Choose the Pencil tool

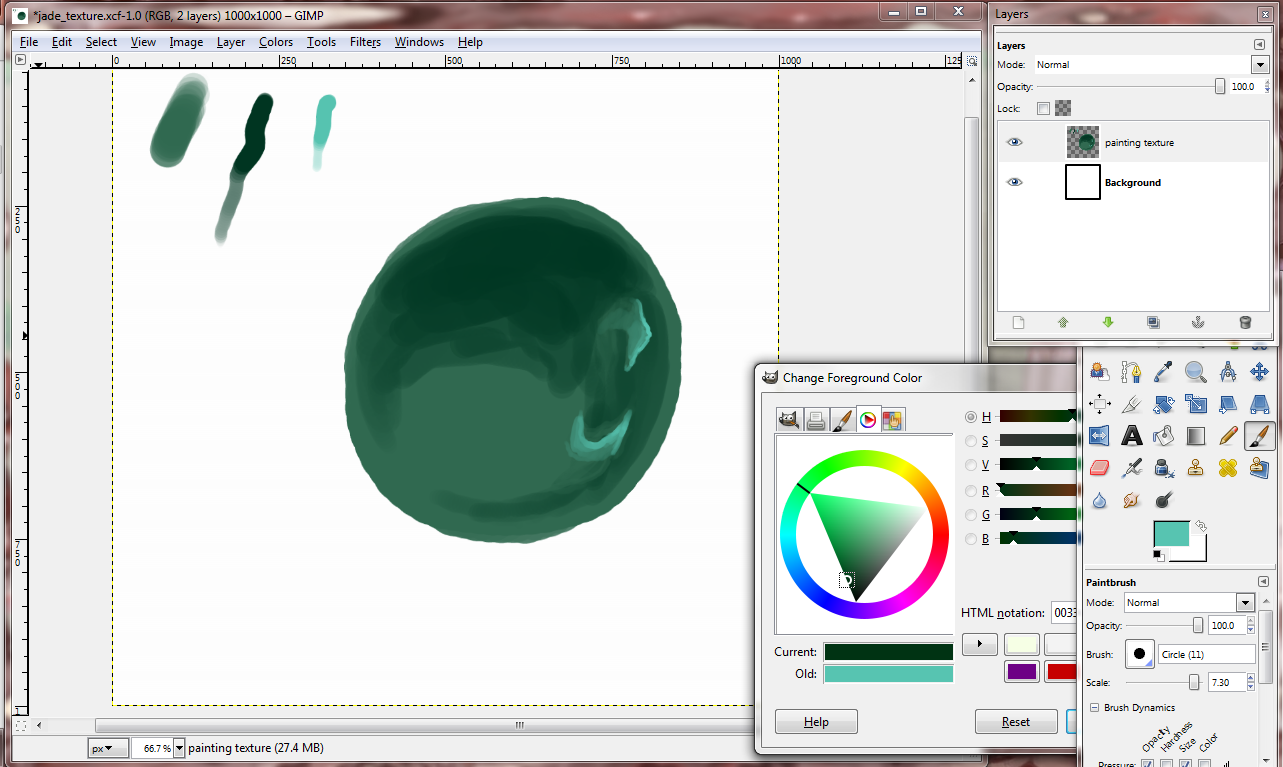click(x=1228, y=436)
